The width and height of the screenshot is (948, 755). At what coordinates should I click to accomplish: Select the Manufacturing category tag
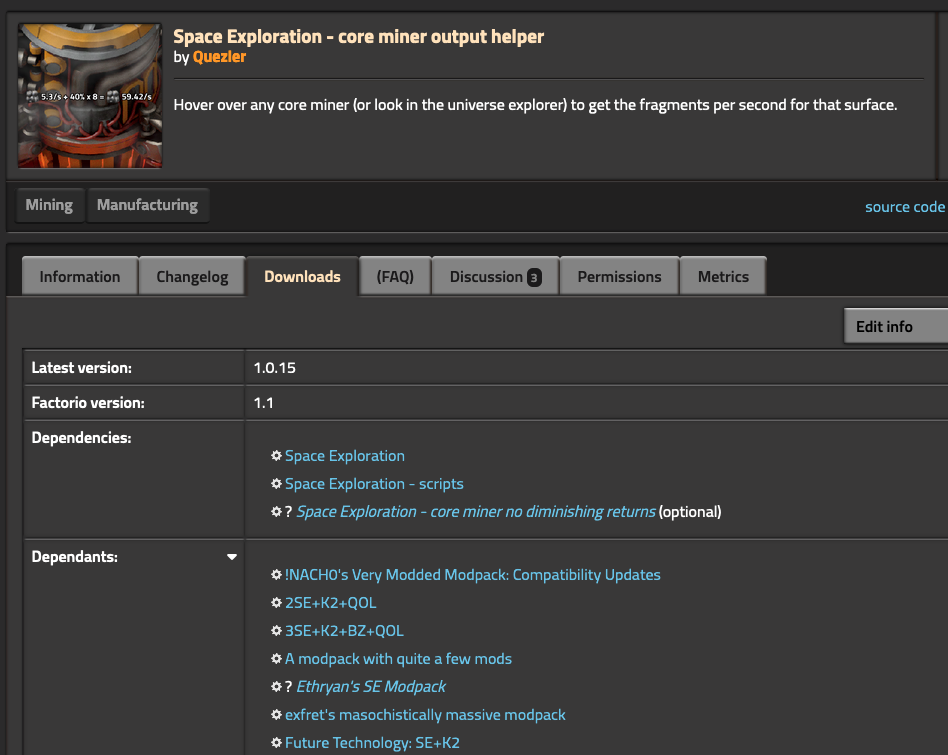pos(147,205)
